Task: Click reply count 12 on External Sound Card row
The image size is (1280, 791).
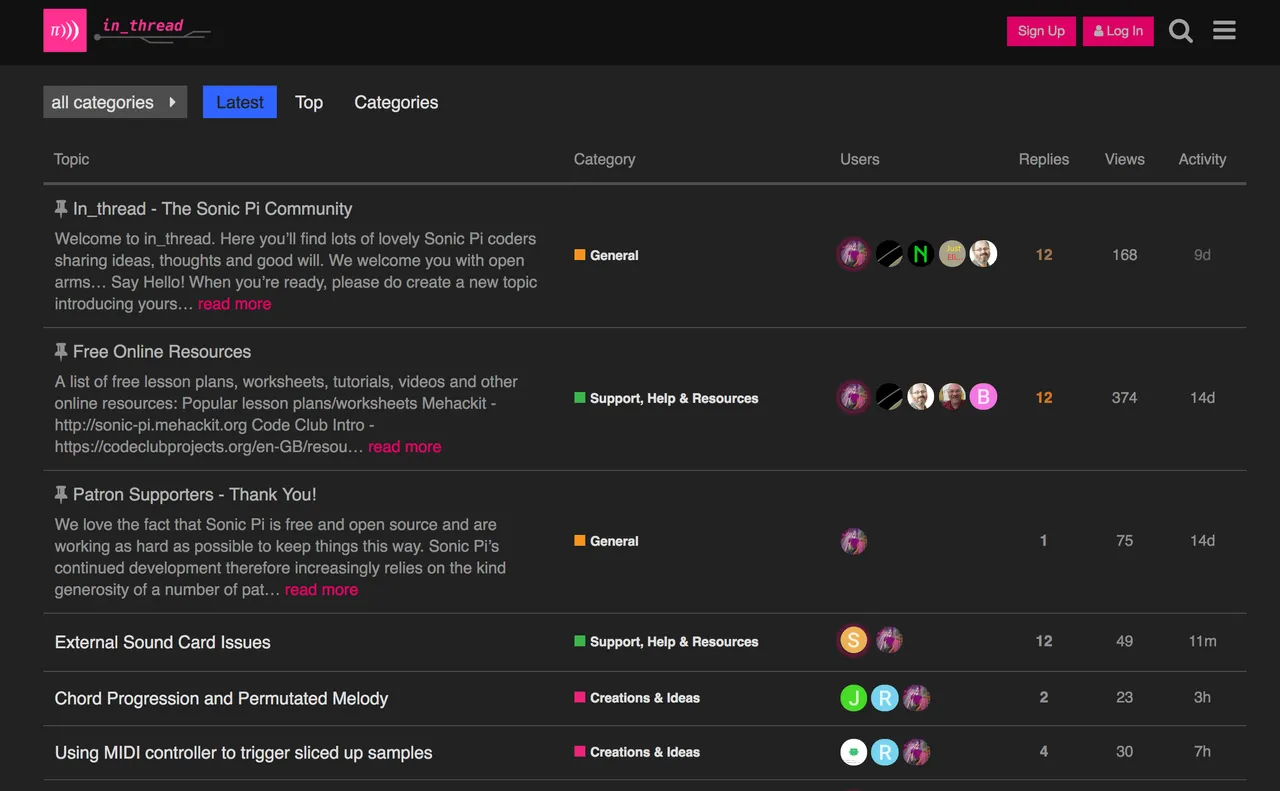Action: [1044, 641]
